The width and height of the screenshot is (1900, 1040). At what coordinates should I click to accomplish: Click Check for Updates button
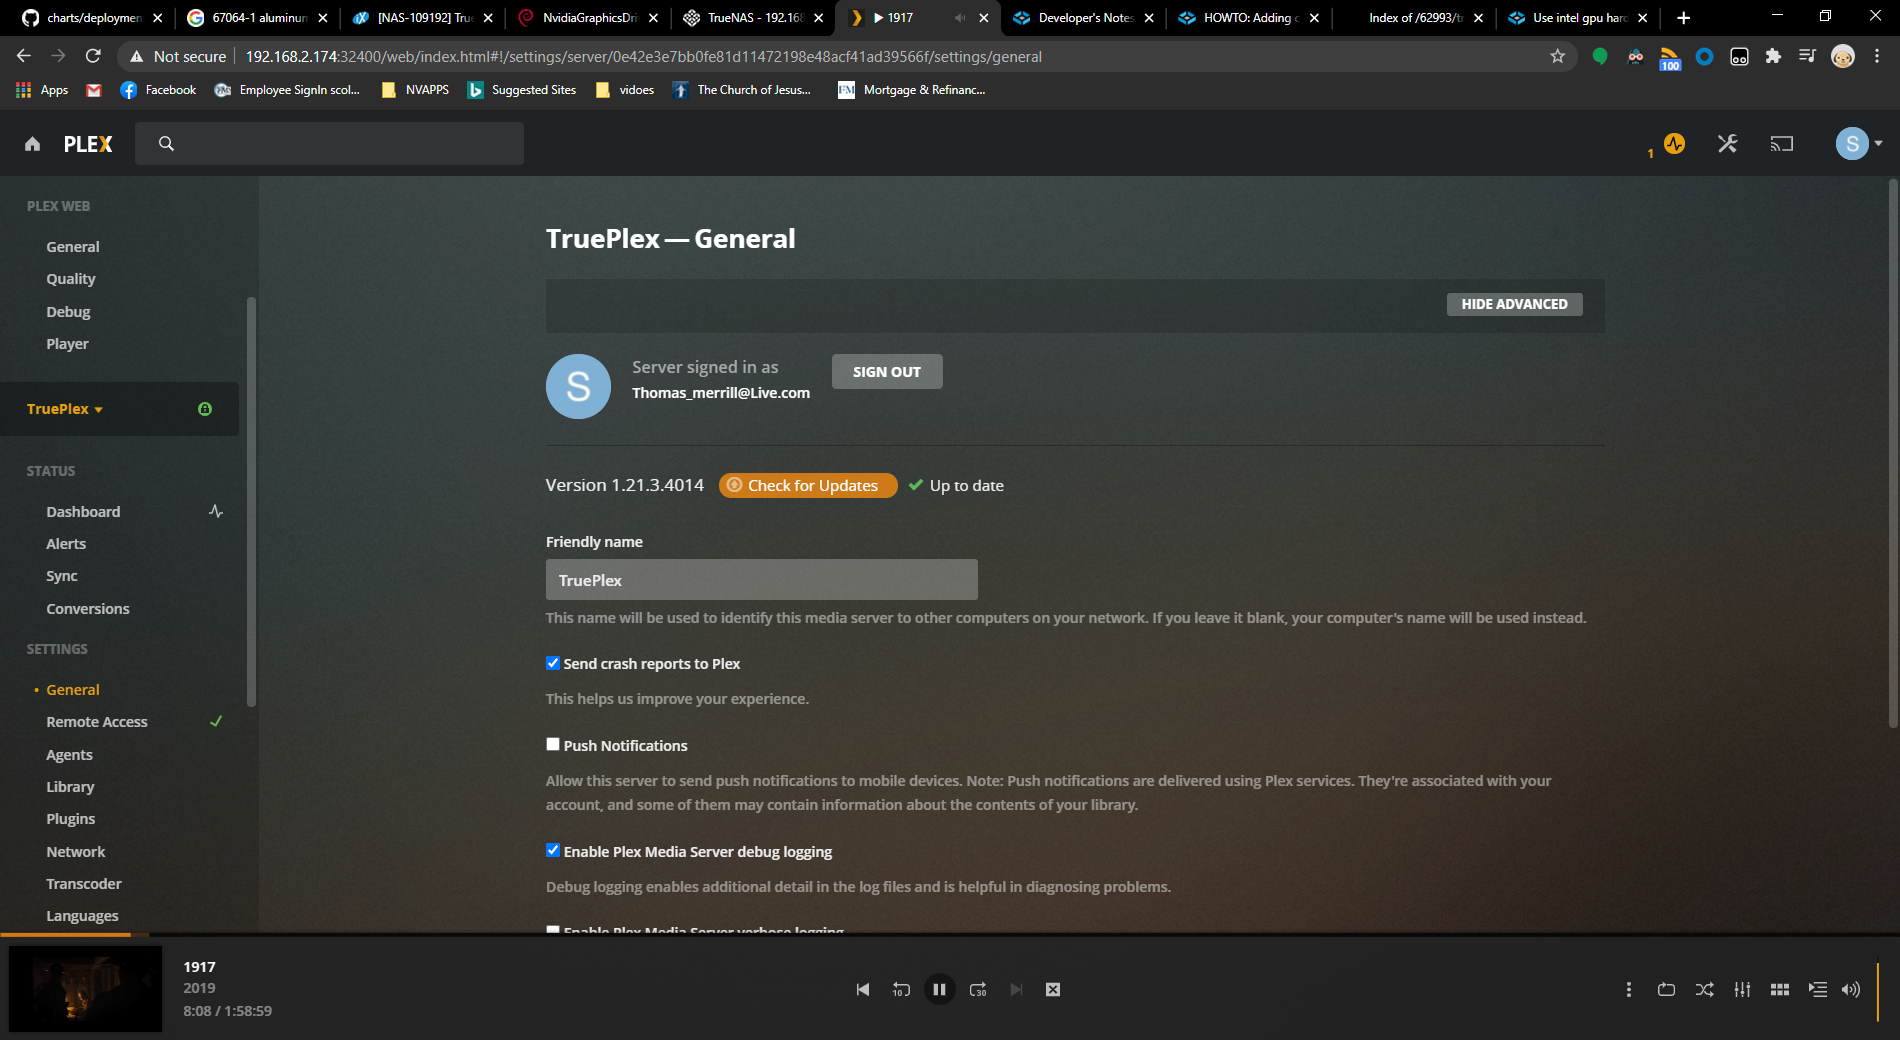click(x=808, y=485)
